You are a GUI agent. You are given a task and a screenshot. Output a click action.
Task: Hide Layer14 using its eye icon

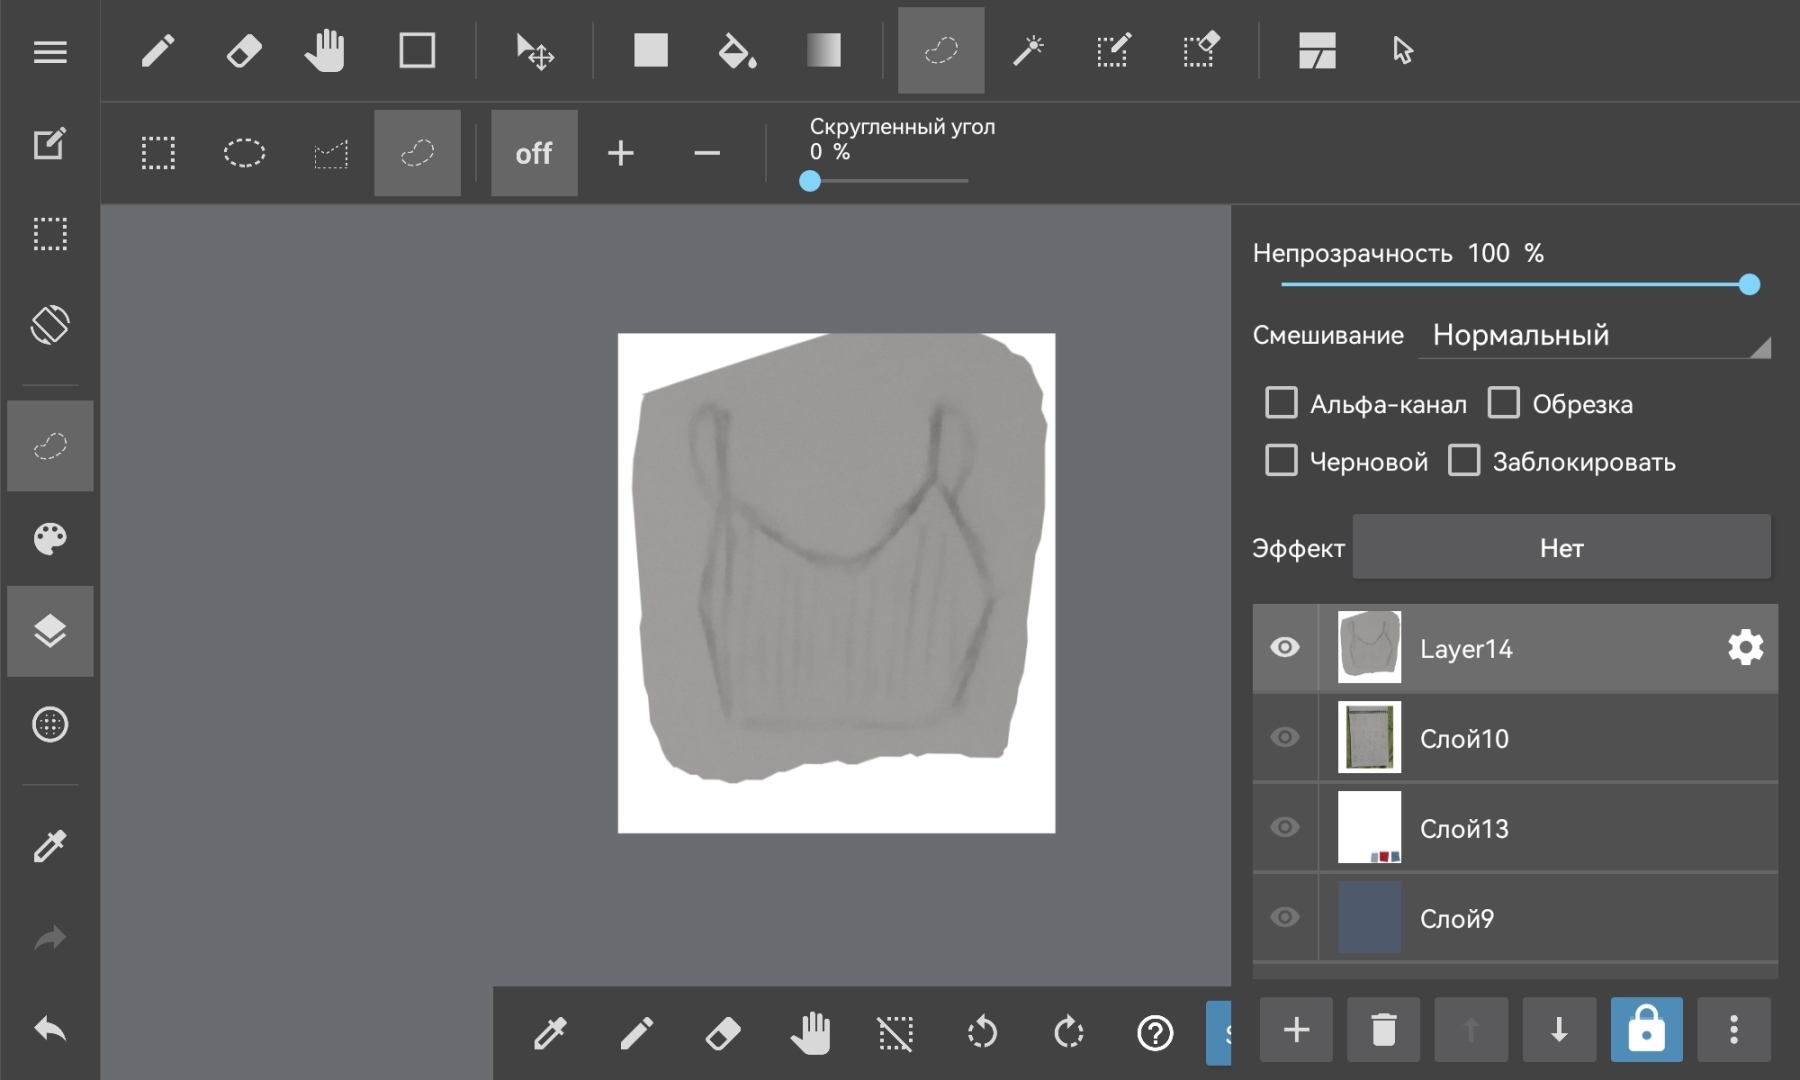tap(1285, 648)
